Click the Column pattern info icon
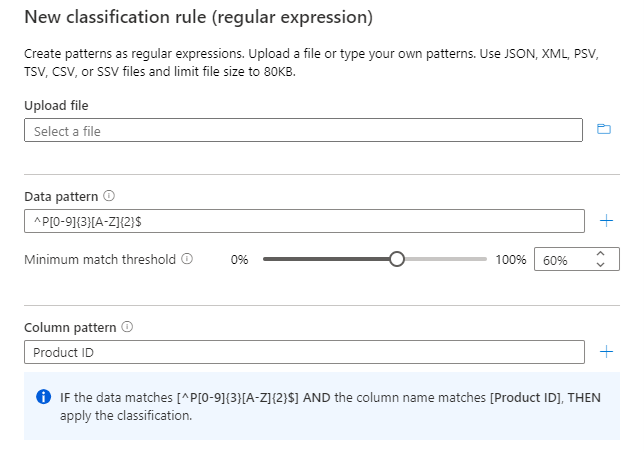The image size is (644, 452). (127, 327)
